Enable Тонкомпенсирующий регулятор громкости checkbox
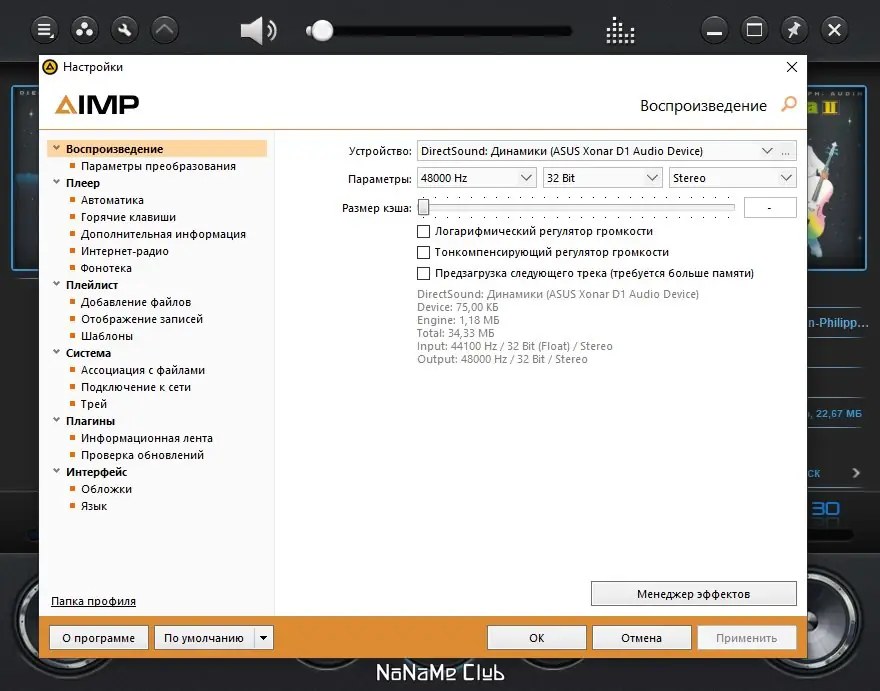880x691 pixels. click(424, 253)
